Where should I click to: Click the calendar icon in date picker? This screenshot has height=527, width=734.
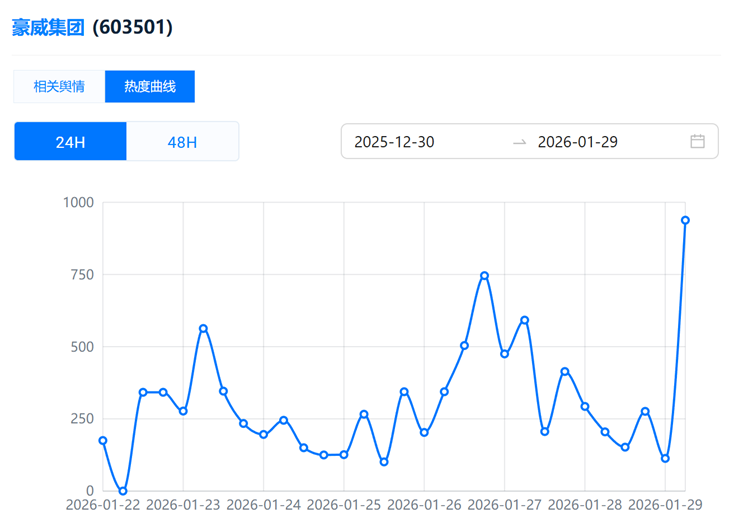click(697, 141)
